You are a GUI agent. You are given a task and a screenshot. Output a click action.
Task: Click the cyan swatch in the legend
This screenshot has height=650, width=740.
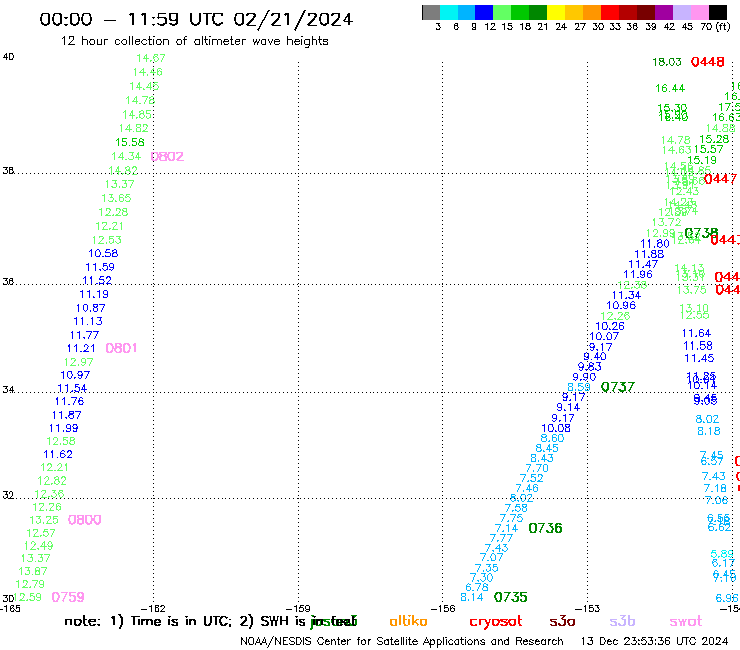[x=449, y=12]
